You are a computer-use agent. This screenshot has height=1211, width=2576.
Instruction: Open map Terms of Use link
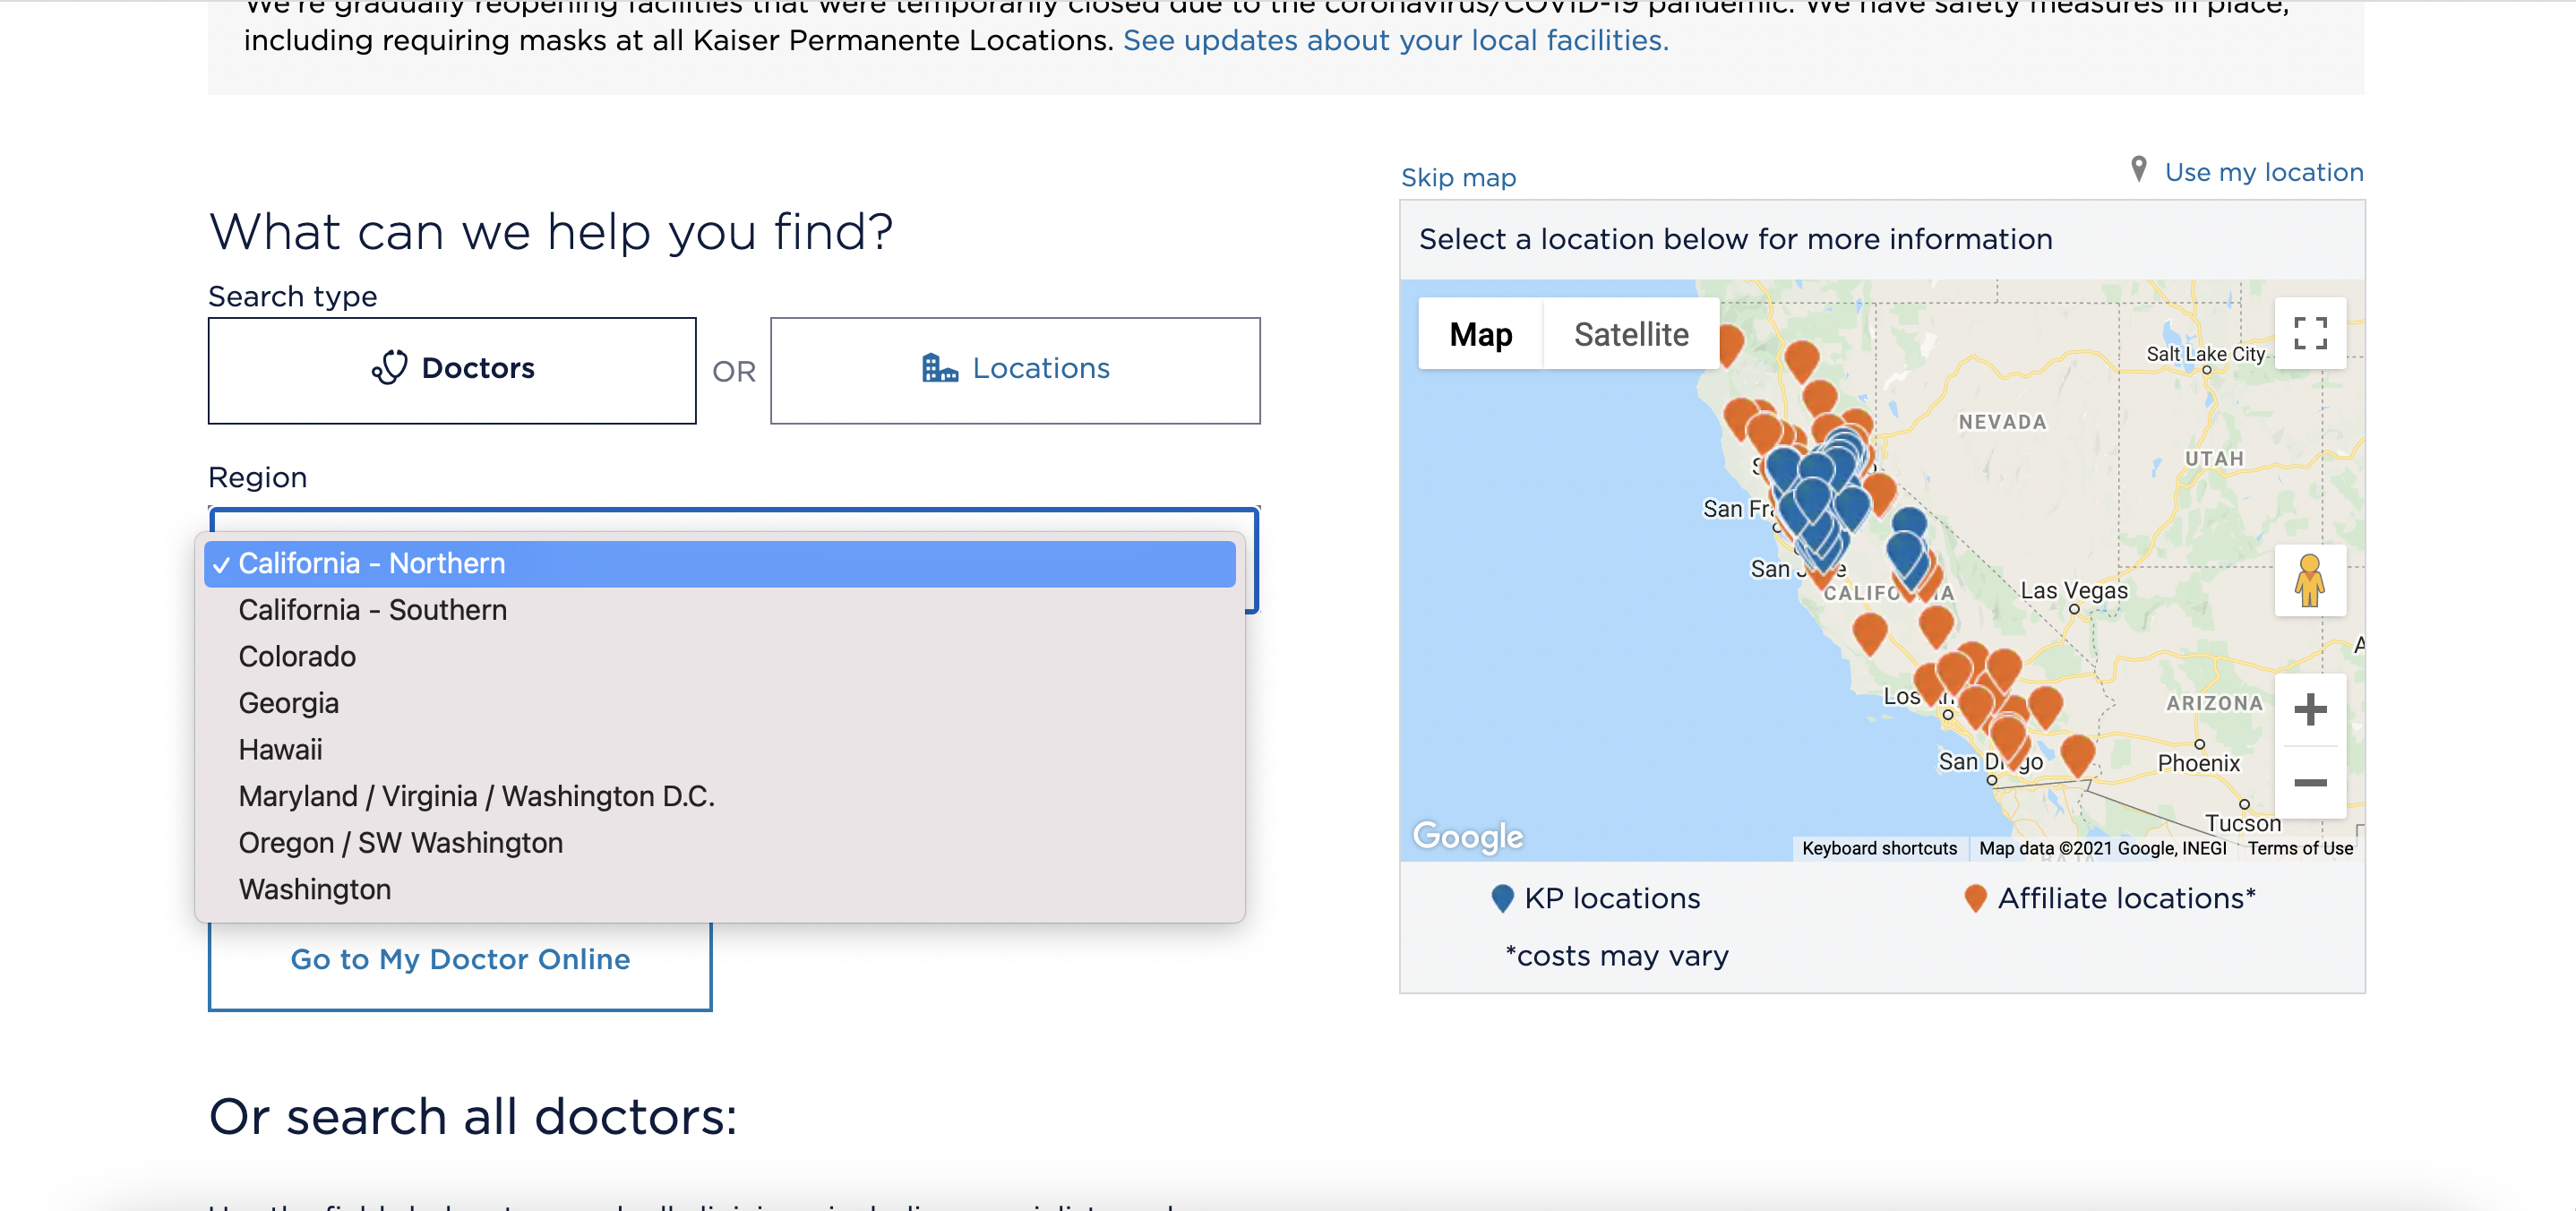[2300, 848]
